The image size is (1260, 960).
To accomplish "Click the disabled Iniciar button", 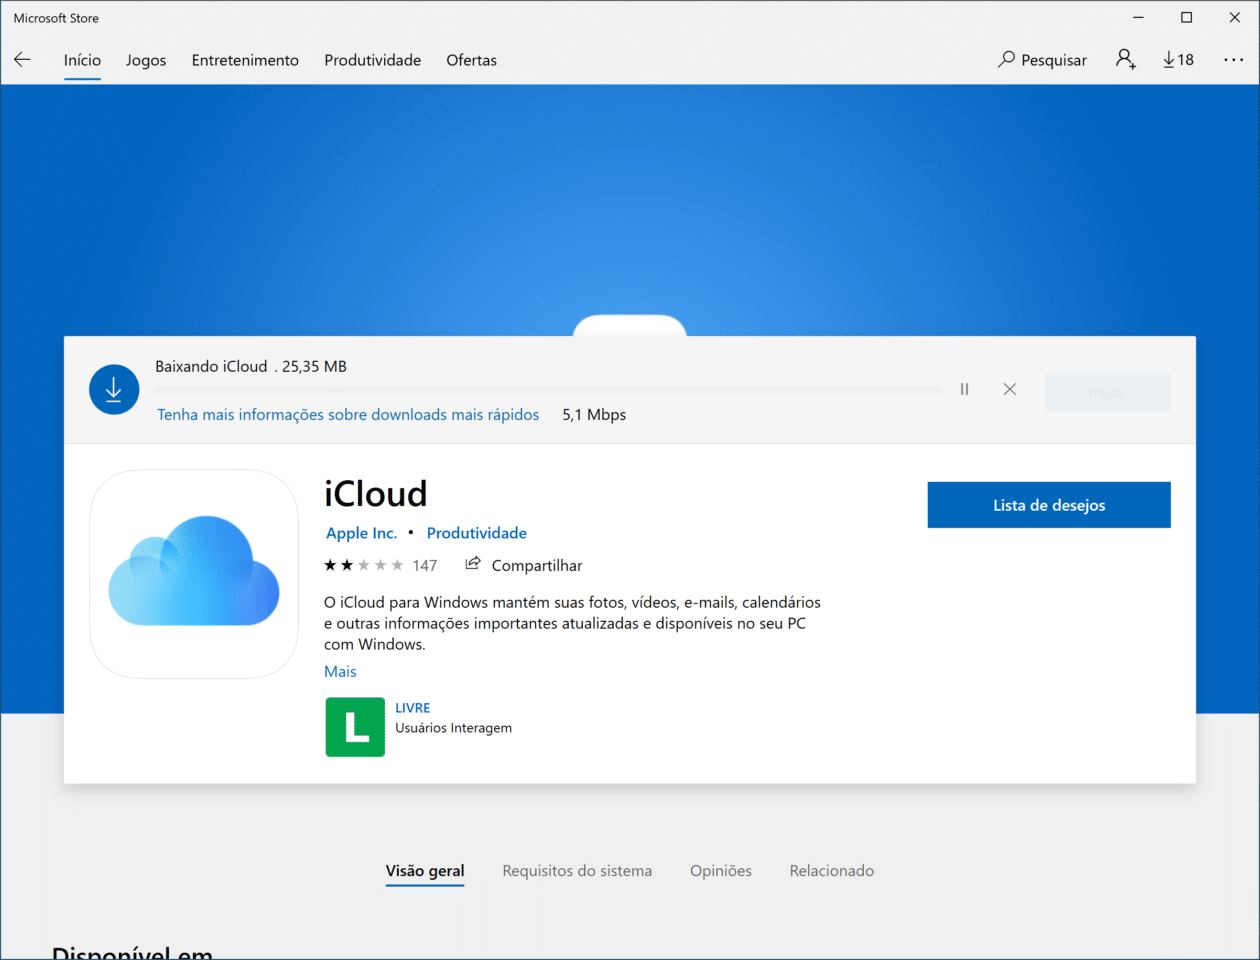I will pos(1108,393).
